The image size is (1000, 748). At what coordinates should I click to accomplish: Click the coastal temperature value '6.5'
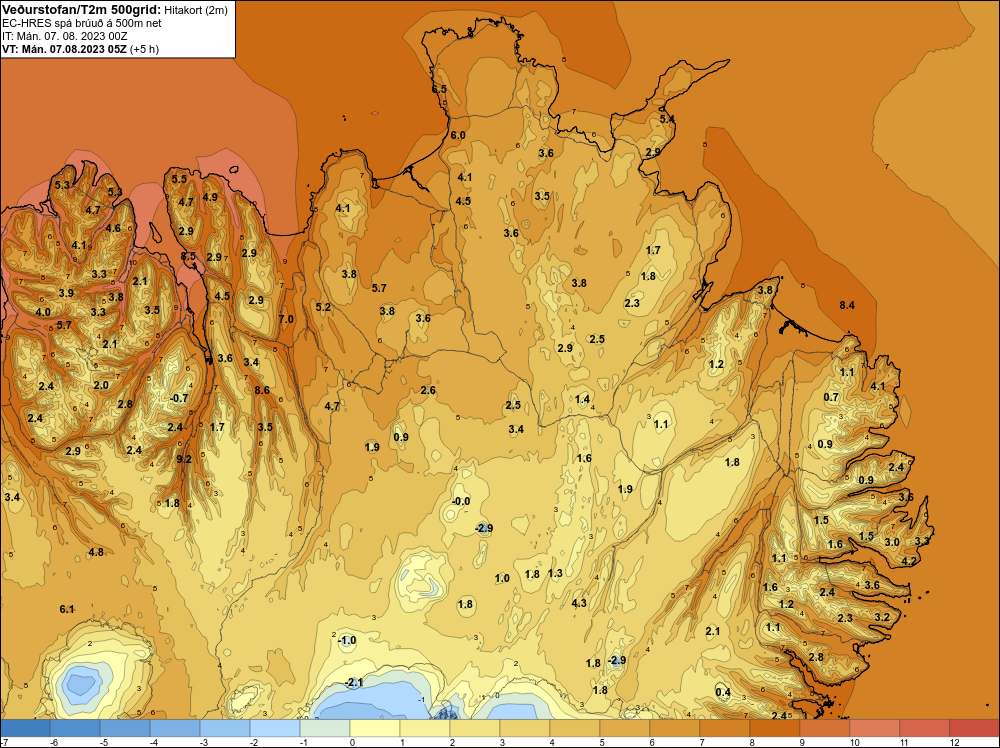tap(439, 89)
